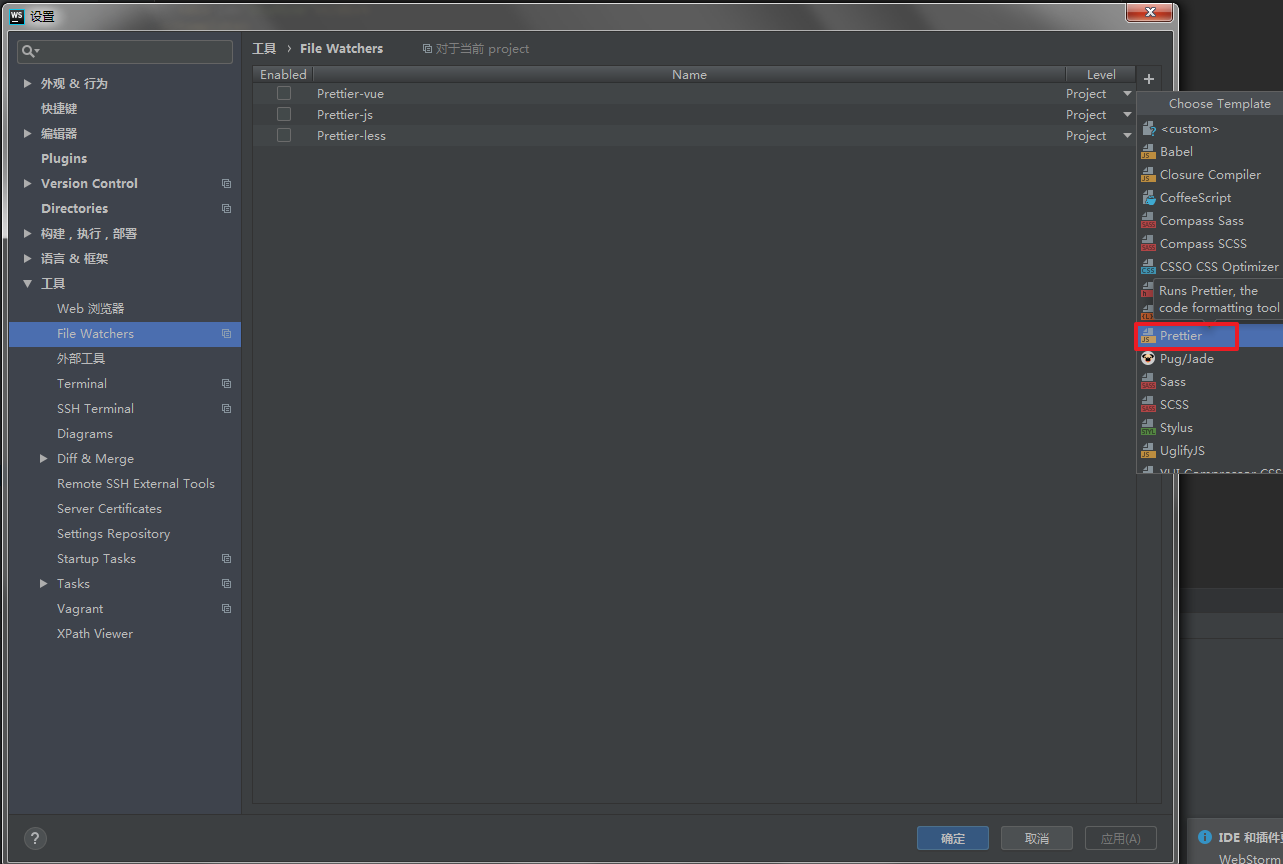Select the Stylus template icon
Image resolution: width=1283 pixels, height=864 pixels.
click(1149, 428)
